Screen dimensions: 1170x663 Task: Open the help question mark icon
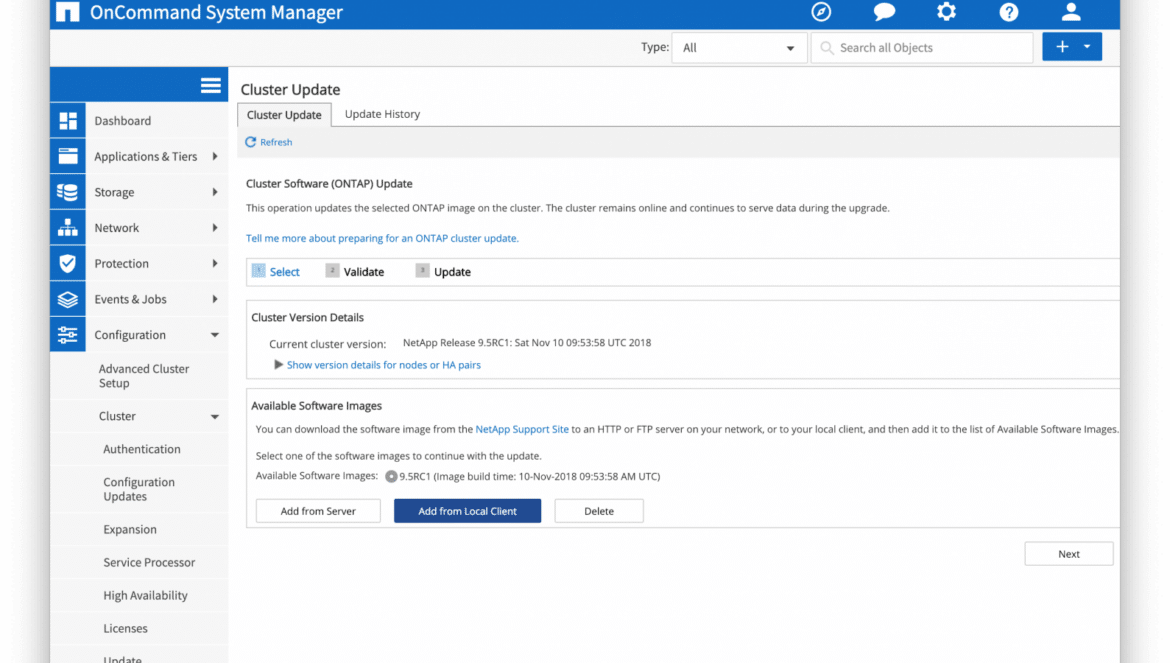tap(1009, 12)
